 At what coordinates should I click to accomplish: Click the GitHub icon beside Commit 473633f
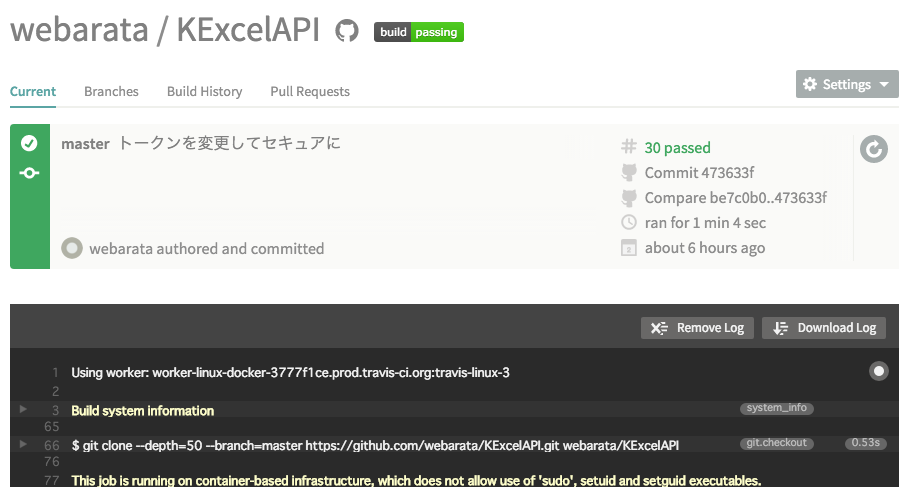click(x=629, y=172)
